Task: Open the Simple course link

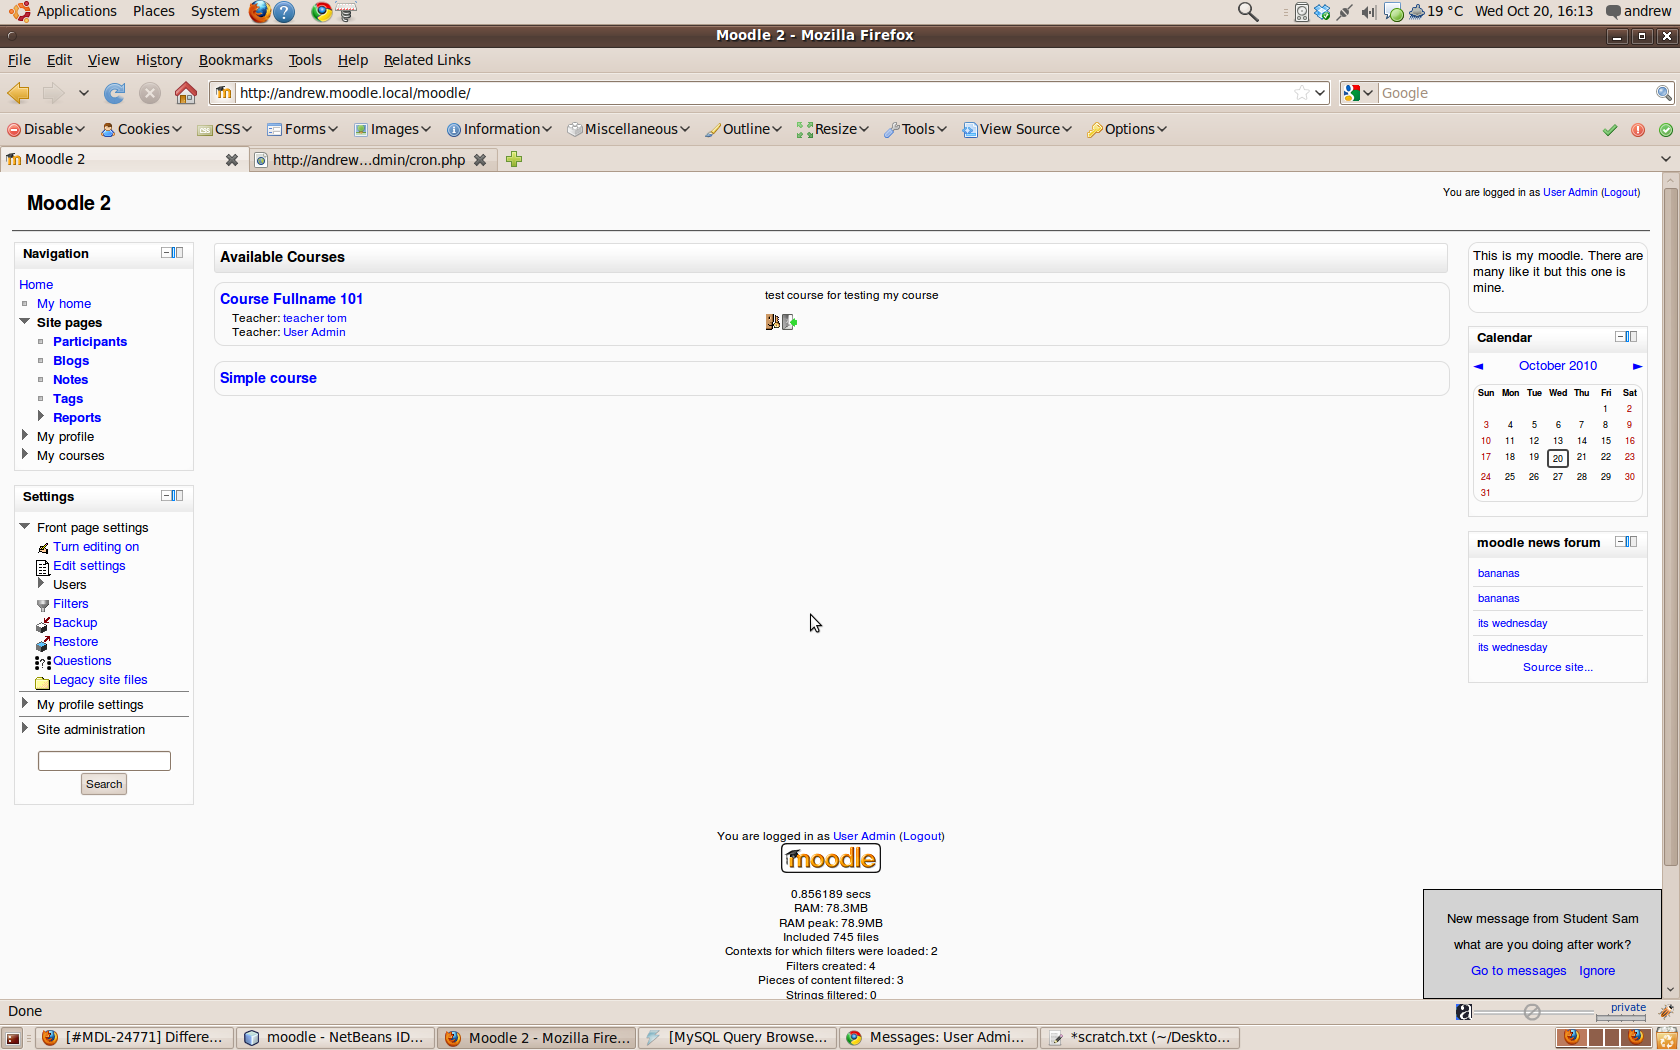Action: 268,378
